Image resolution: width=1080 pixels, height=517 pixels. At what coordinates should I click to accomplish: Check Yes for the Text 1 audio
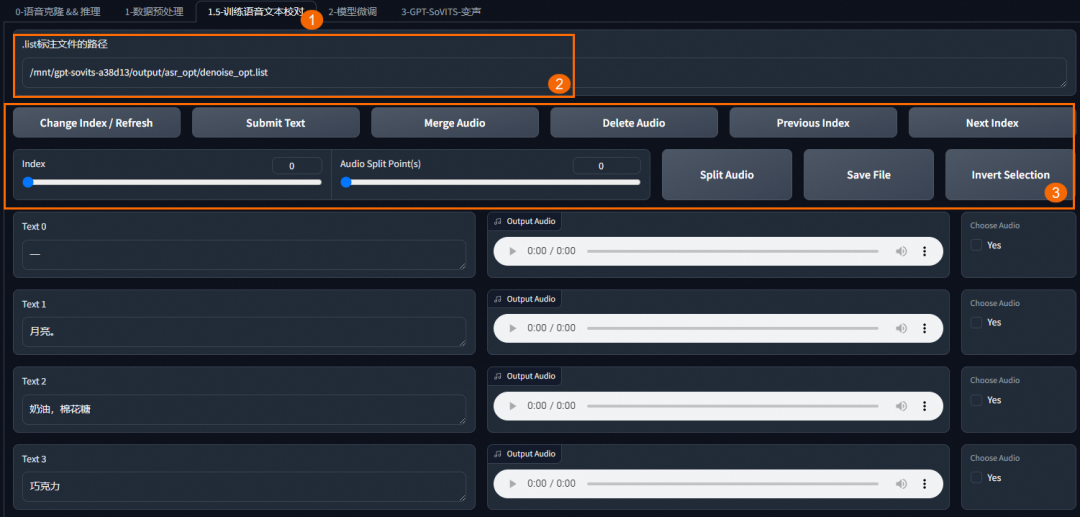point(976,322)
